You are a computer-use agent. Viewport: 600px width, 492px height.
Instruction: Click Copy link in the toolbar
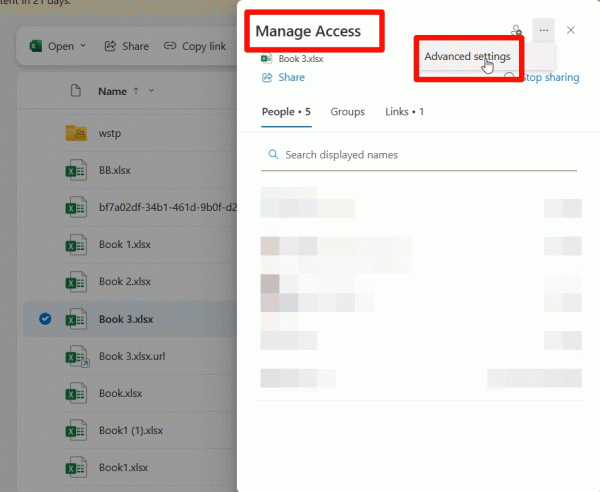pyautogui.click(x=195, y=46)
